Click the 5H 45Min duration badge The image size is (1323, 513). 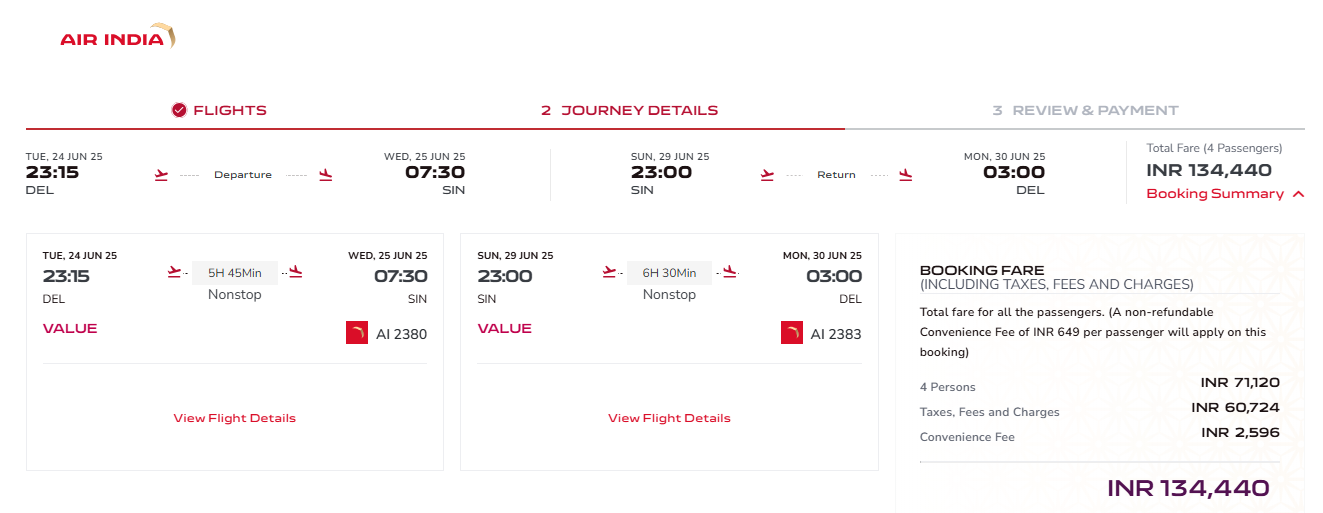235,273
